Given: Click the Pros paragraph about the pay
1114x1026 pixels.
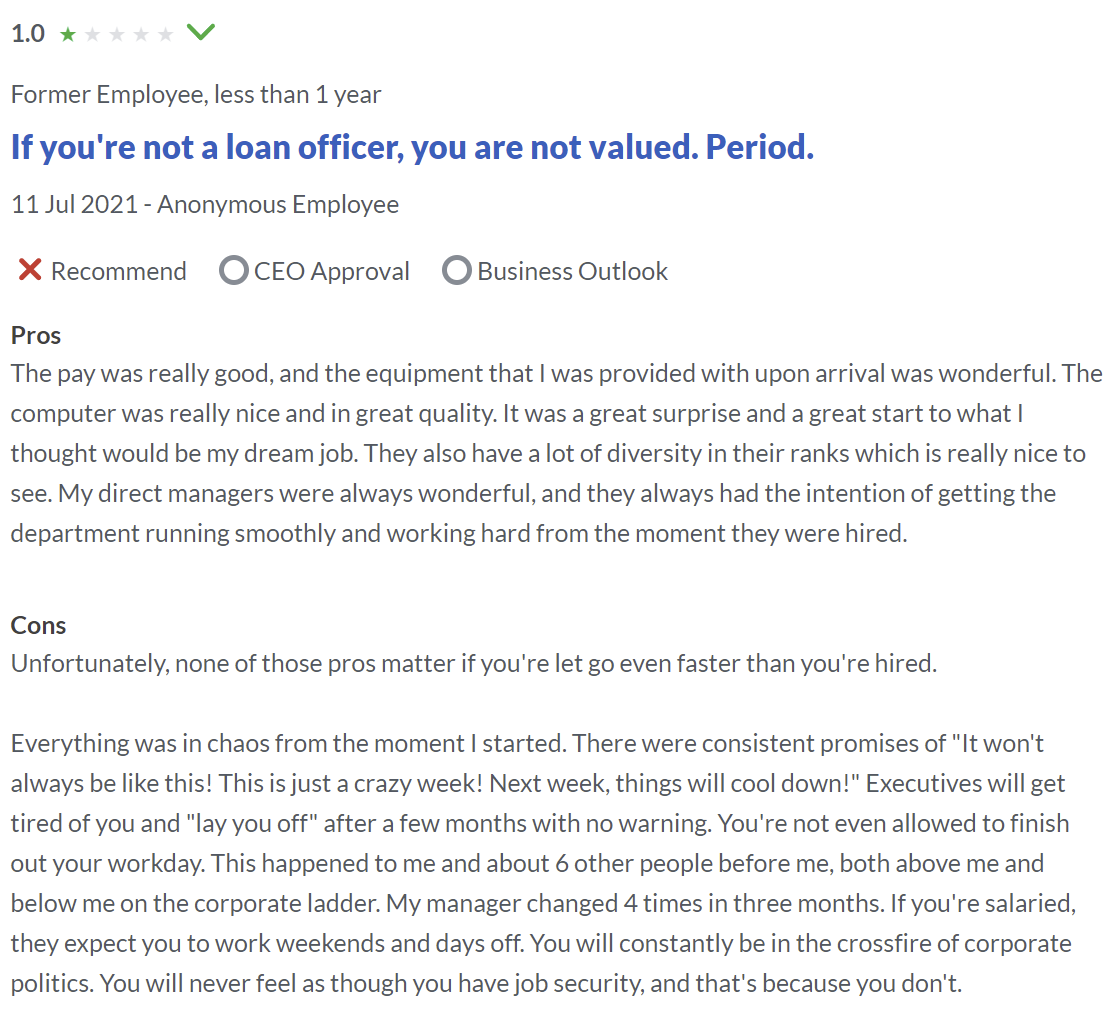Looking at the screenshot, I should point(556,453).
